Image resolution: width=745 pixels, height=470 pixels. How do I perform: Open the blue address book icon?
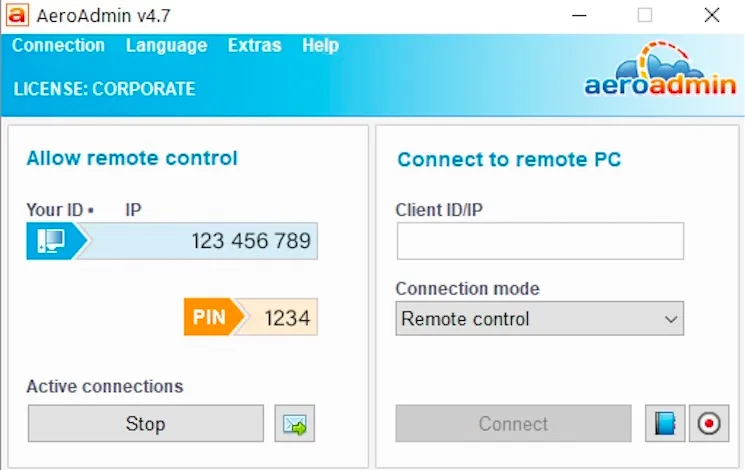point(665,423)
